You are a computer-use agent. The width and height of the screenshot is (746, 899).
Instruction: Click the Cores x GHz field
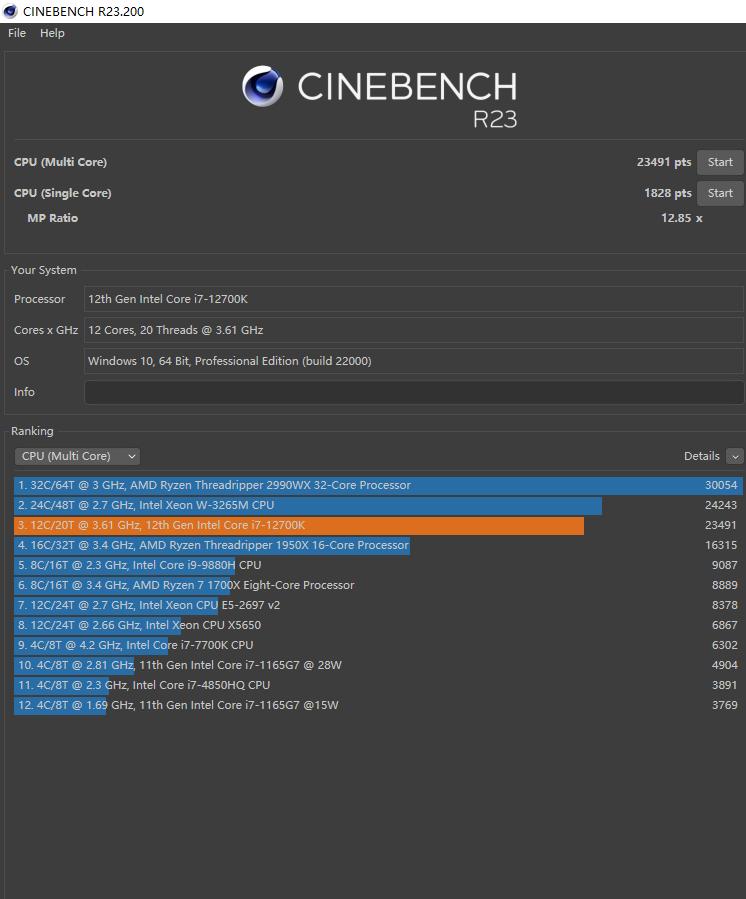point(414,330)
